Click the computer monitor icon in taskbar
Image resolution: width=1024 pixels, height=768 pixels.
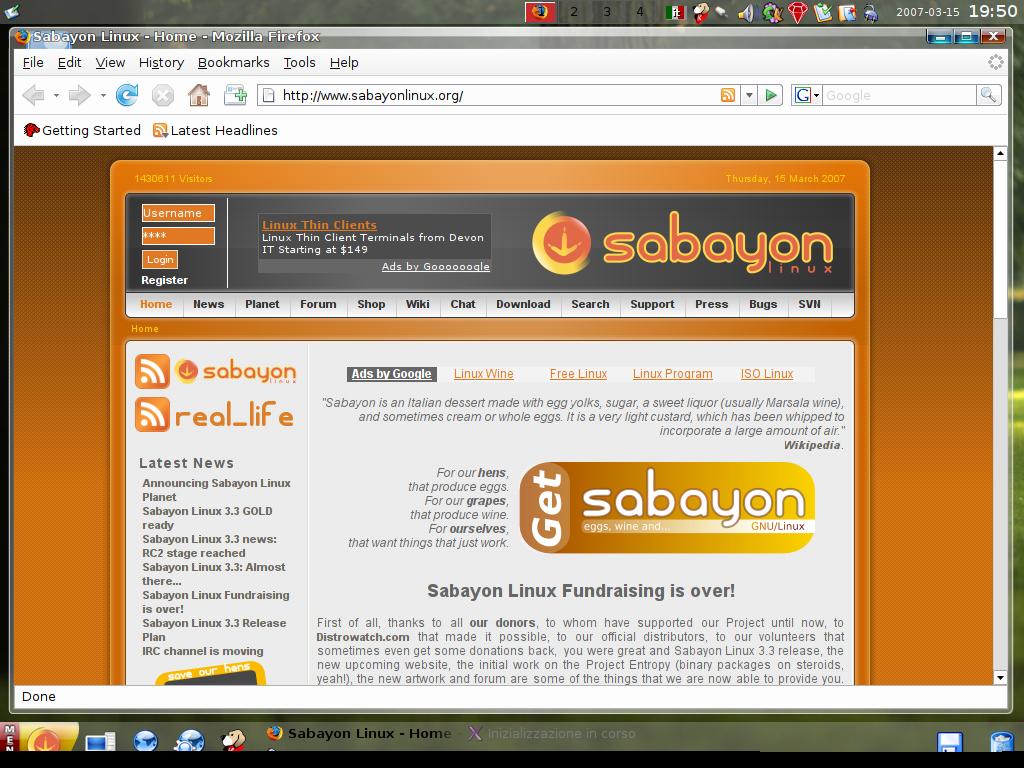click(100, 742)
